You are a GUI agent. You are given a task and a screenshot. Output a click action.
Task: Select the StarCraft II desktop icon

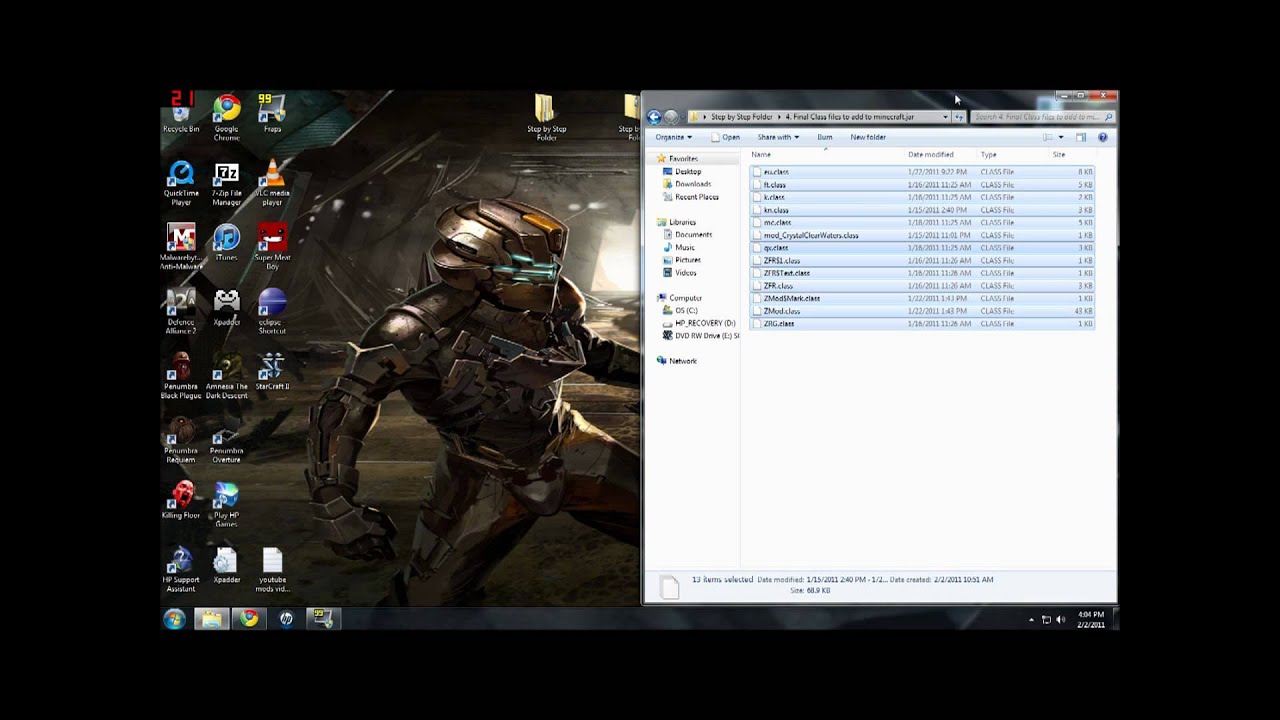coord(272,371)
